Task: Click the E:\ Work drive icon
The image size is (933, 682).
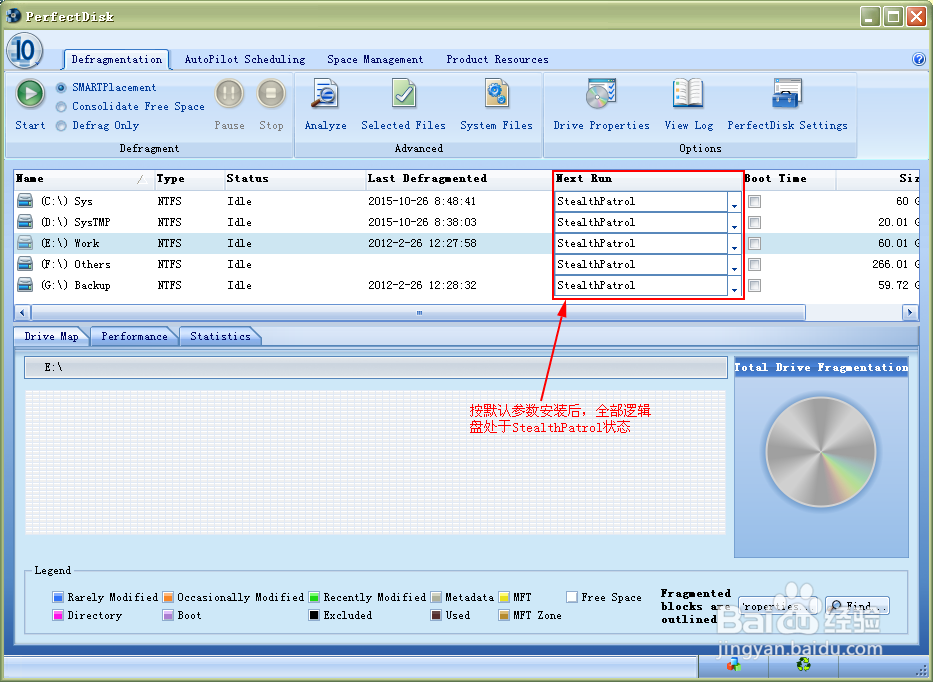Action: pos(25,243)
